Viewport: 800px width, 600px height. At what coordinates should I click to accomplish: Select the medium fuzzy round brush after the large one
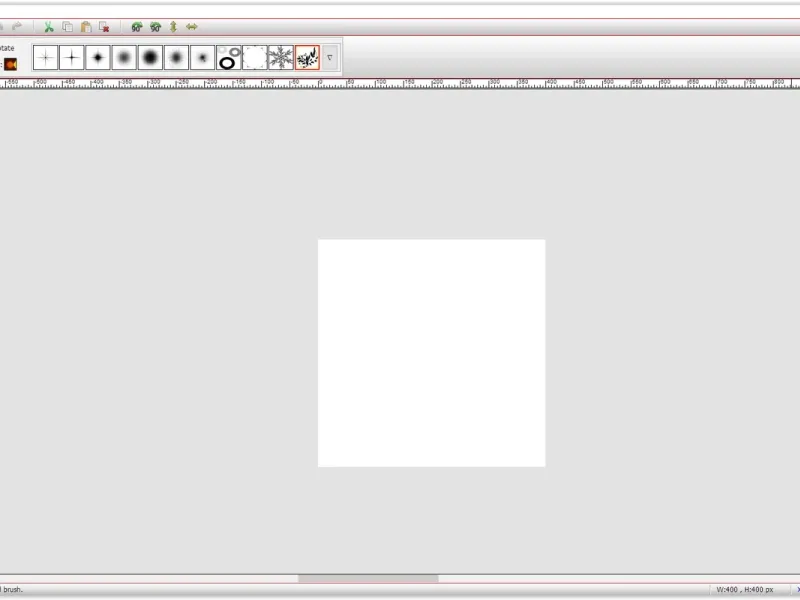pyautogui.click(x=177, y=57)
